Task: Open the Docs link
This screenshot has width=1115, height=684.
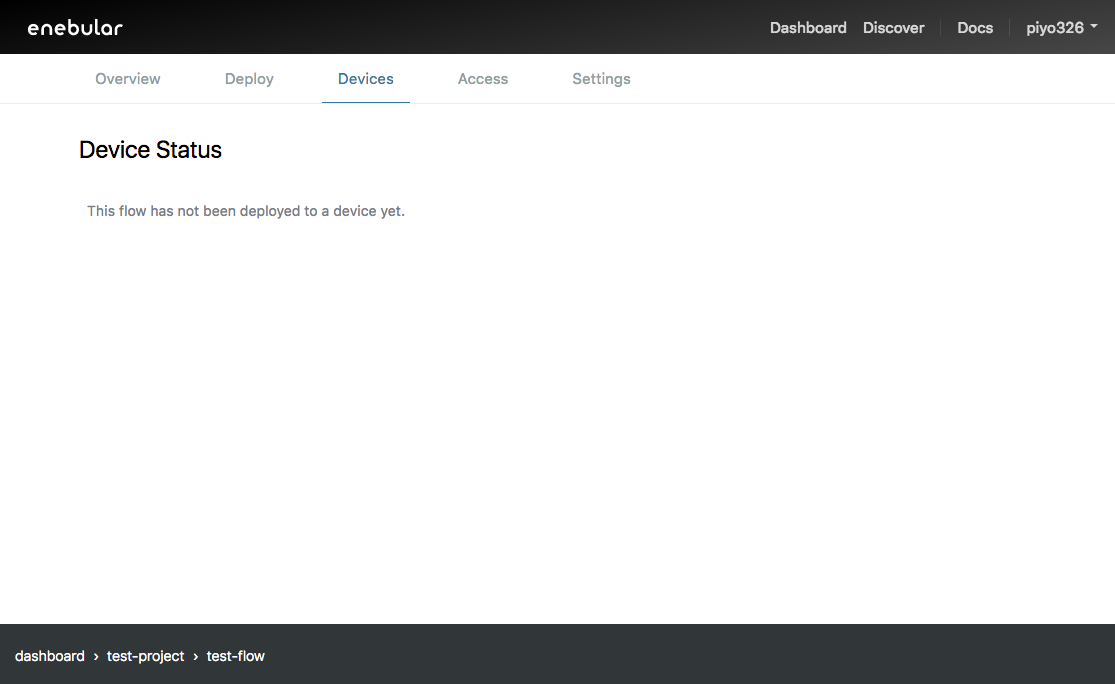Action: pyautogui.click(x=975, y=28)
